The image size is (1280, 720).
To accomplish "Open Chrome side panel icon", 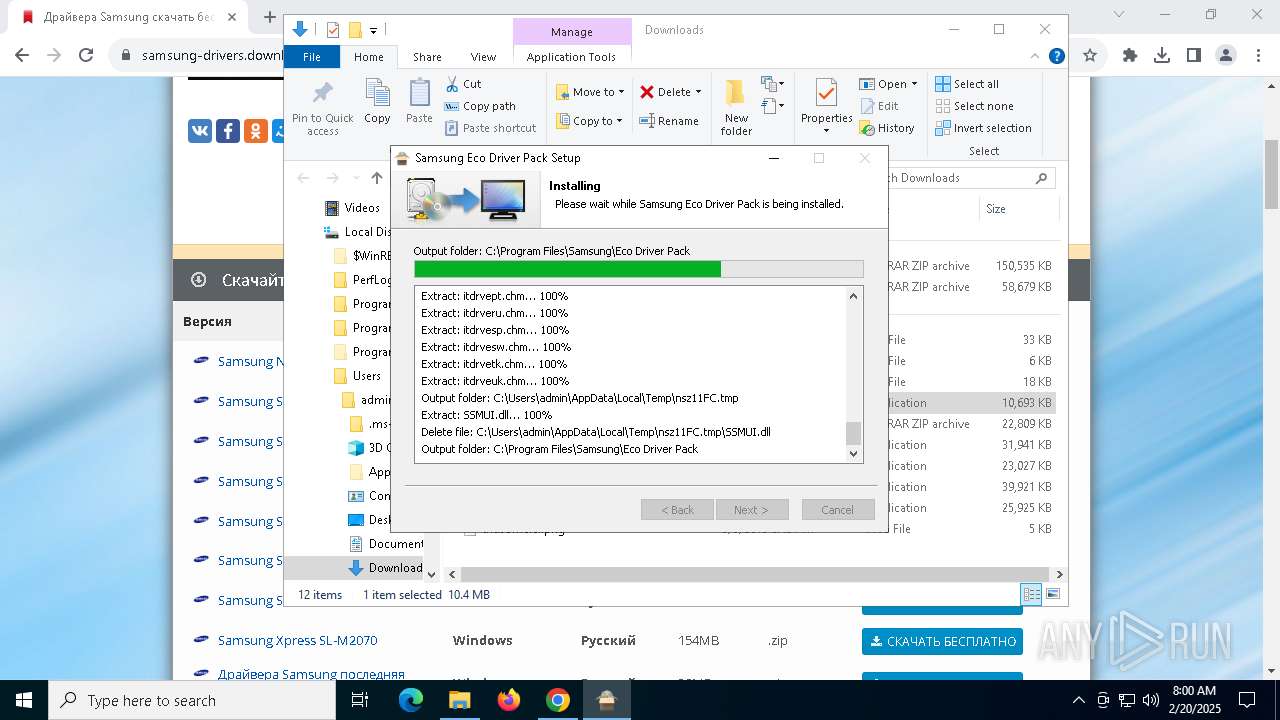I will coord(1194,55).
